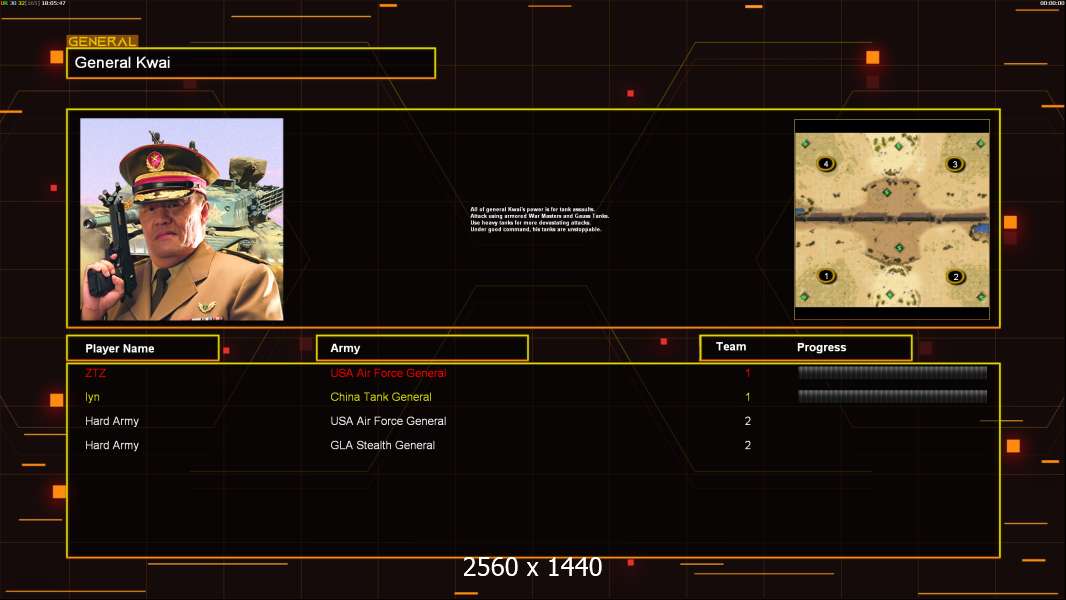
Task: Click the China Tank General army entry
Action: 381,397
